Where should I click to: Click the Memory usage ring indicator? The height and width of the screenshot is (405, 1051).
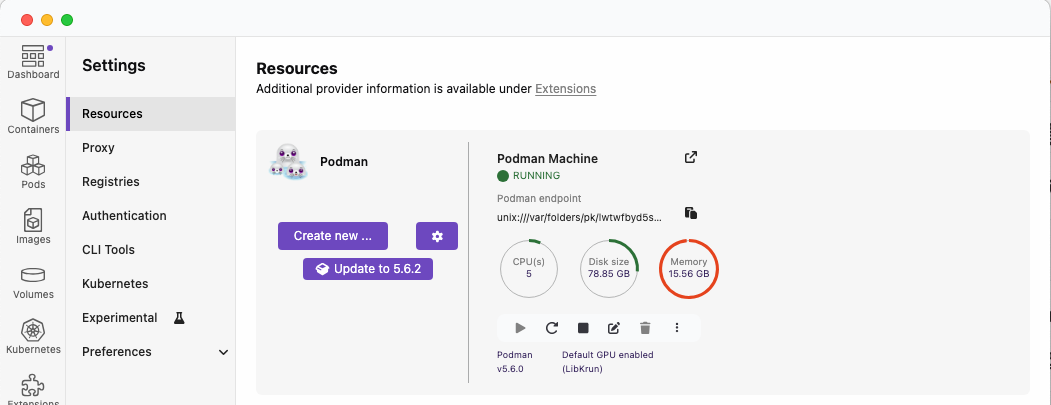click(688, 268)
